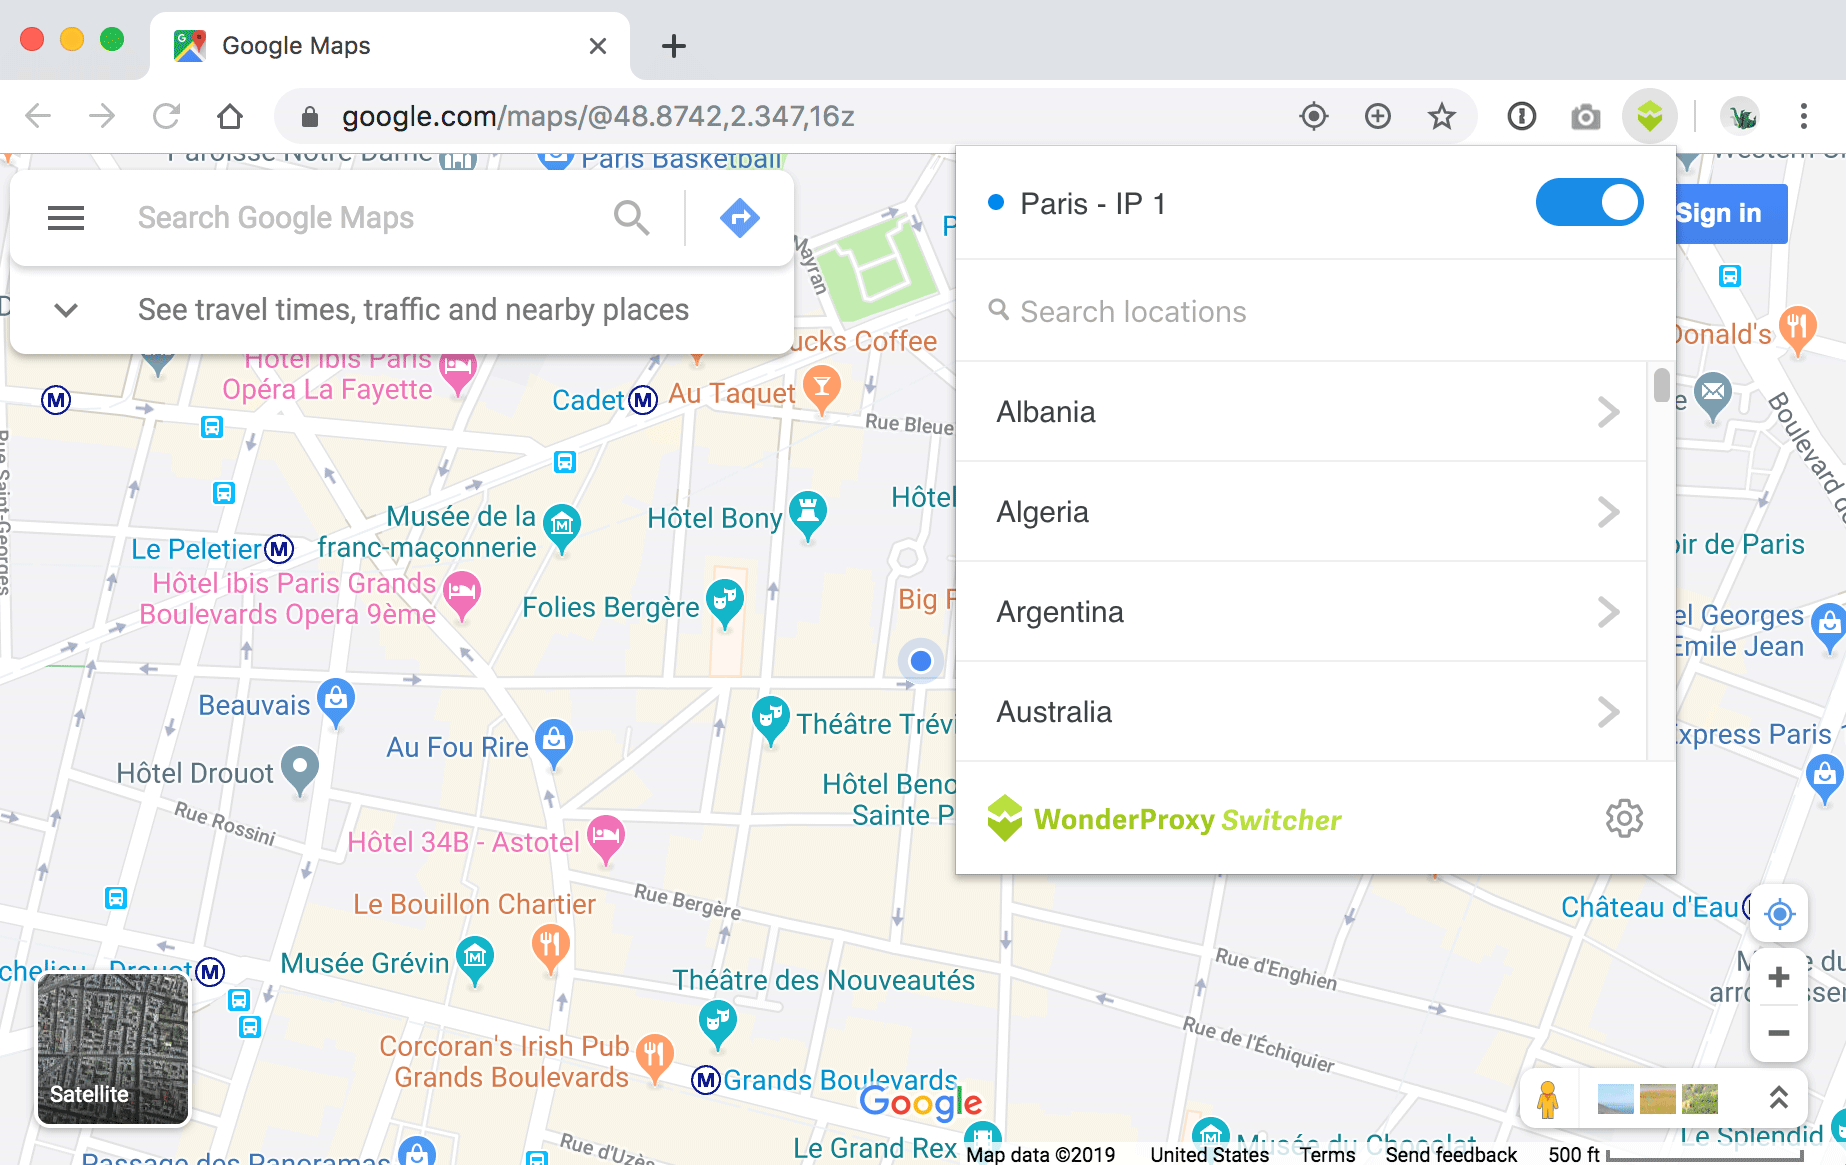Zoom in with the plus button

(1779, 977)
